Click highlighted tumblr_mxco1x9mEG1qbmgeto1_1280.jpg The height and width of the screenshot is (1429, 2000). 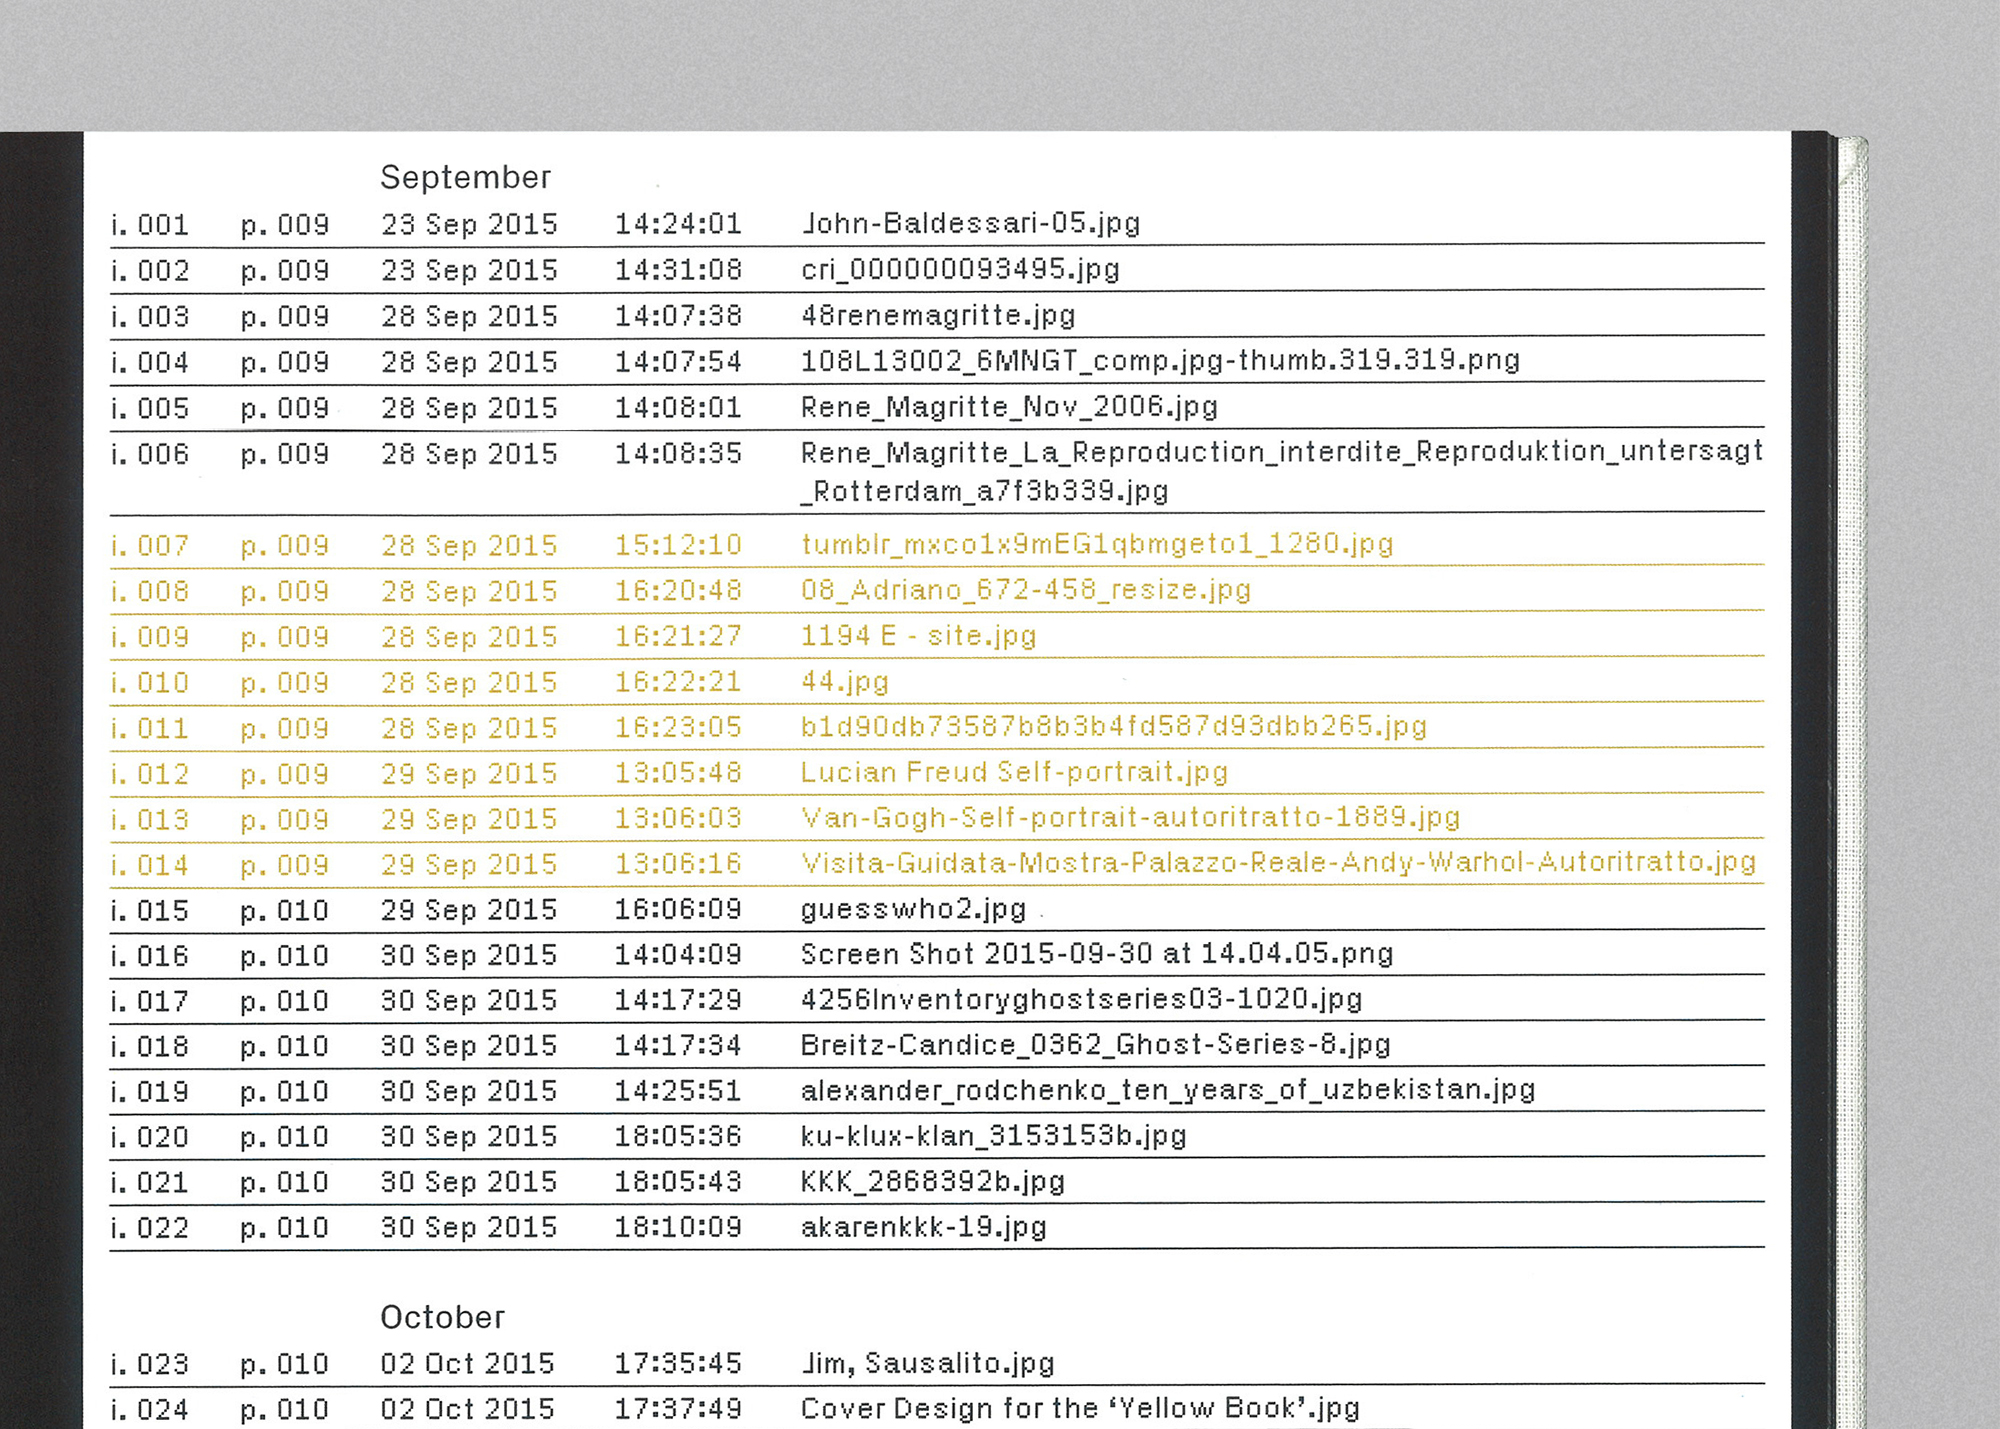point(1096,544)
